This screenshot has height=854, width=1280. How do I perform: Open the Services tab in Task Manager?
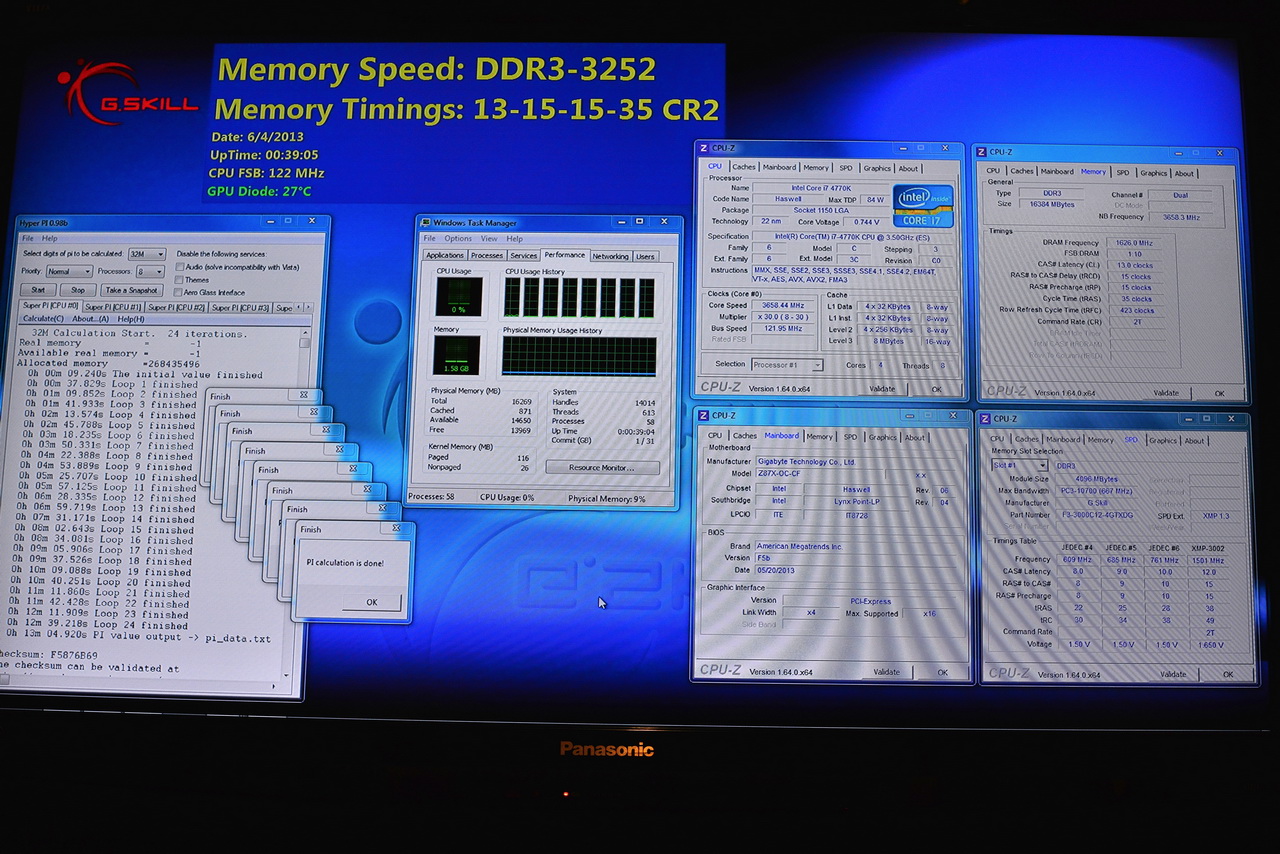524,256
